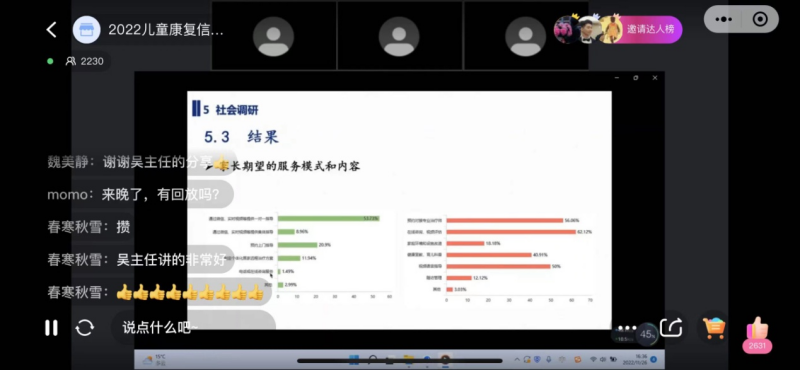Tap the thumbs-up like button
800x370 pixels.
pos(757,328)
